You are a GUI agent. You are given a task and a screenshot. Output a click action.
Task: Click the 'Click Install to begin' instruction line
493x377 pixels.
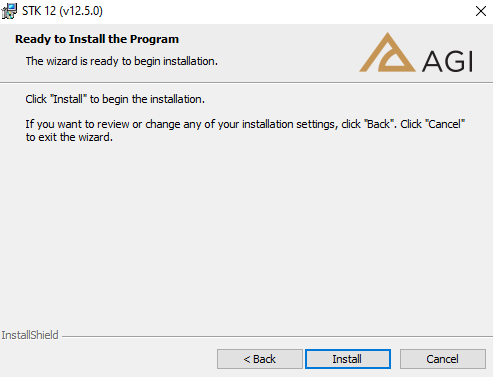tap(115, 99)
